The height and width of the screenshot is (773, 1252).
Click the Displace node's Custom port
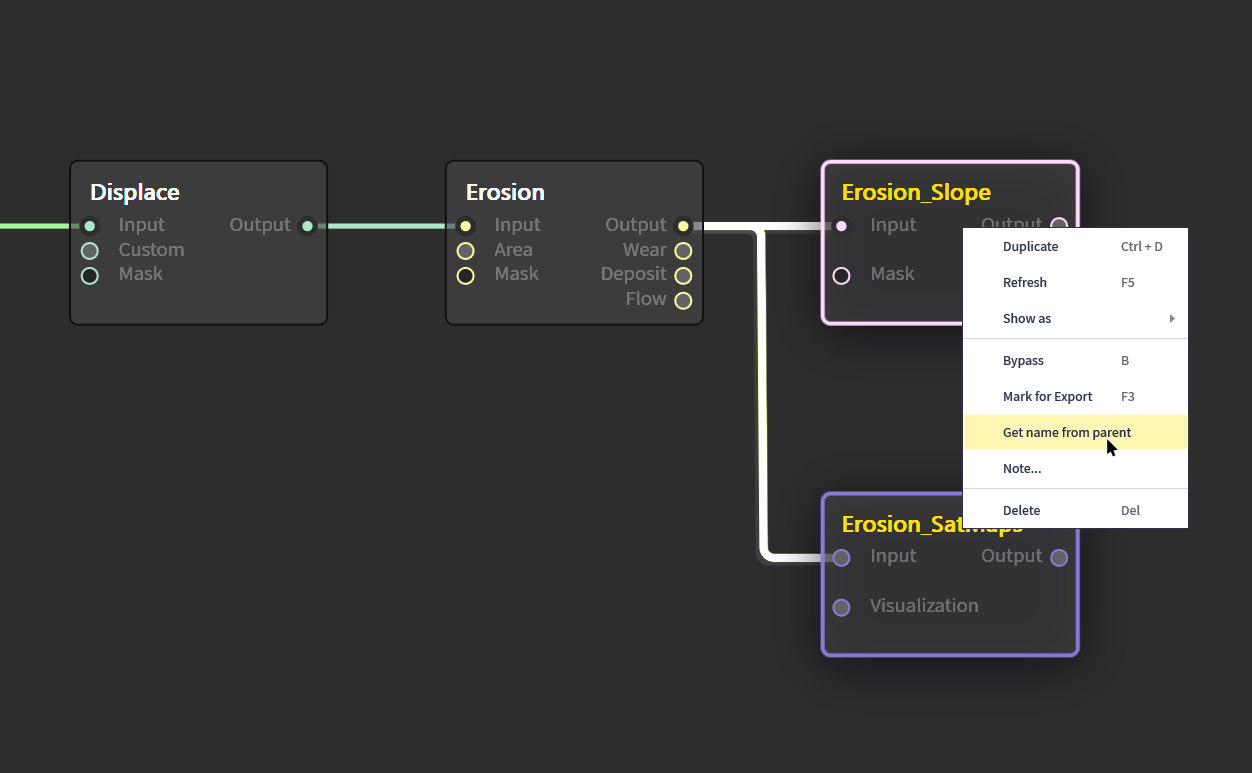pos(90,251)
